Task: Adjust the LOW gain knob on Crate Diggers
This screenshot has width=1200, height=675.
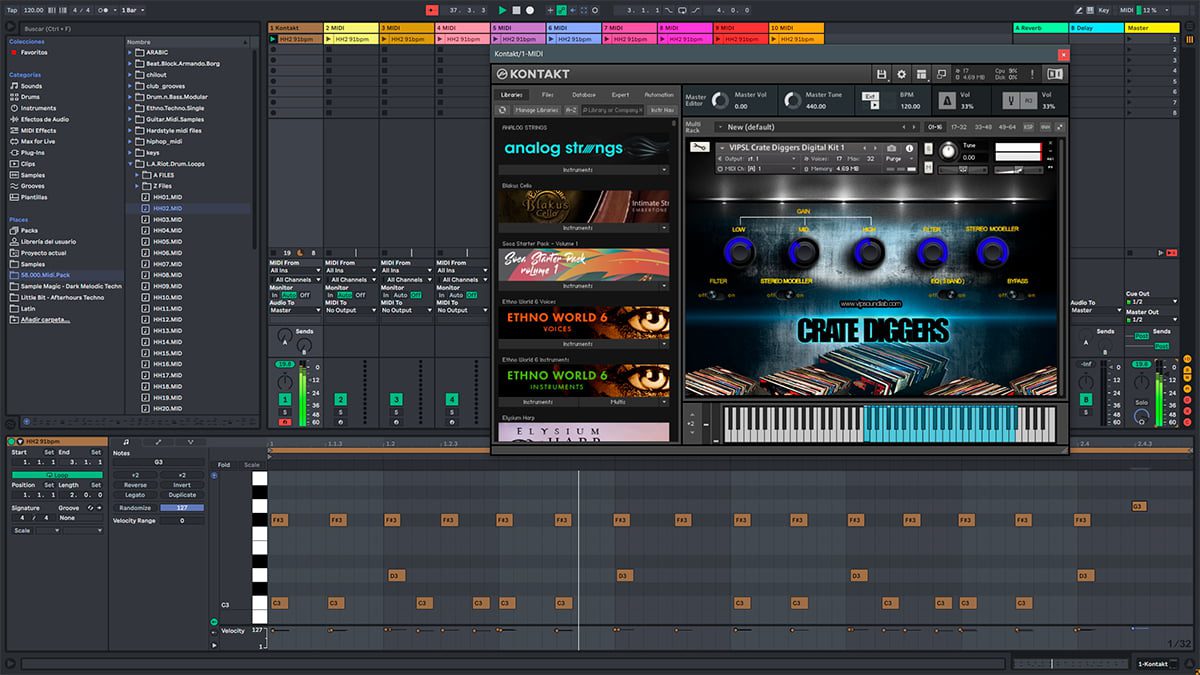Action: 738,251
